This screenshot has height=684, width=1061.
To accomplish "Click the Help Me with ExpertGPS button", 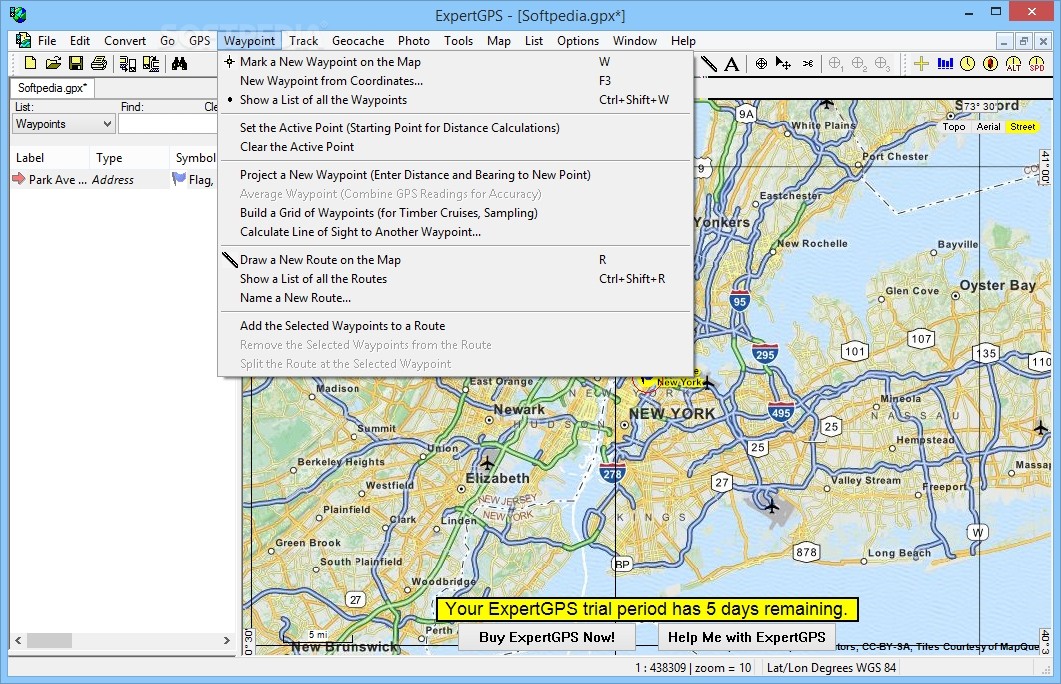I will point(746,637).
